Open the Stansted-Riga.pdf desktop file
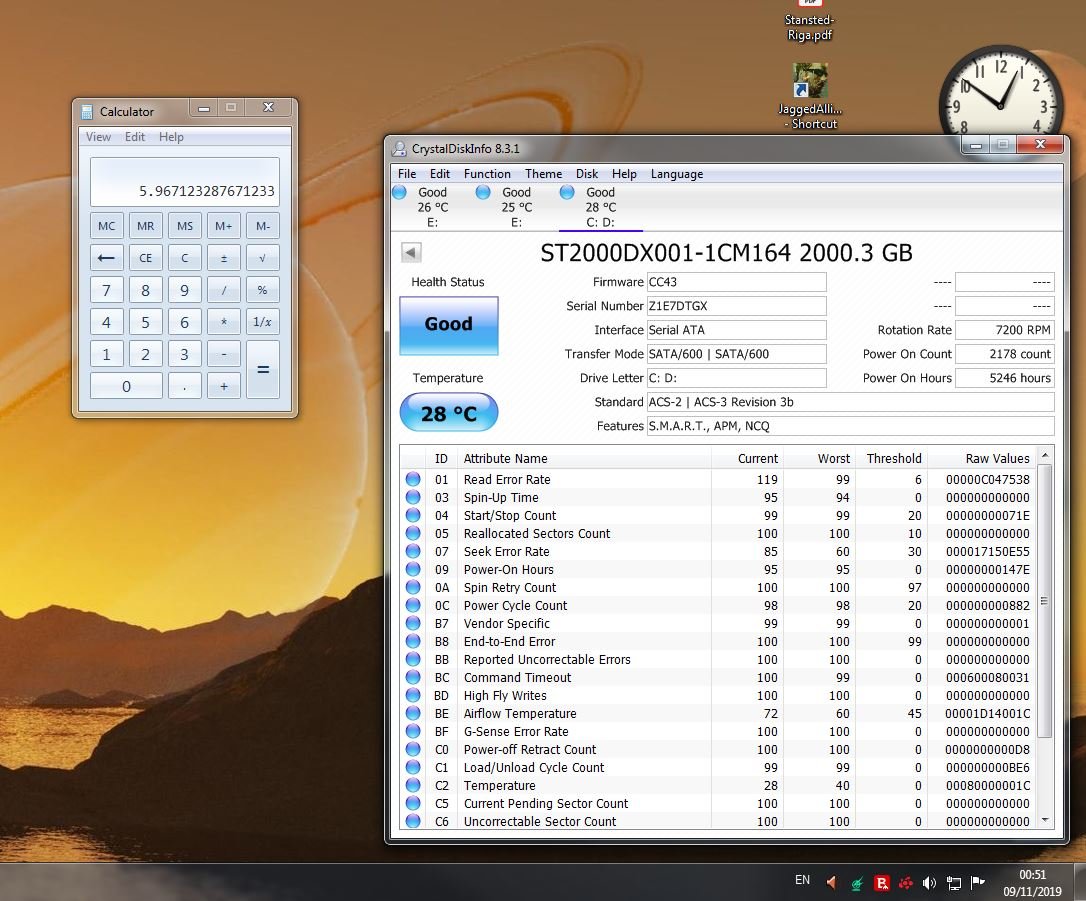Screen dimensions: 1086x901 click(x=809, y=21)
